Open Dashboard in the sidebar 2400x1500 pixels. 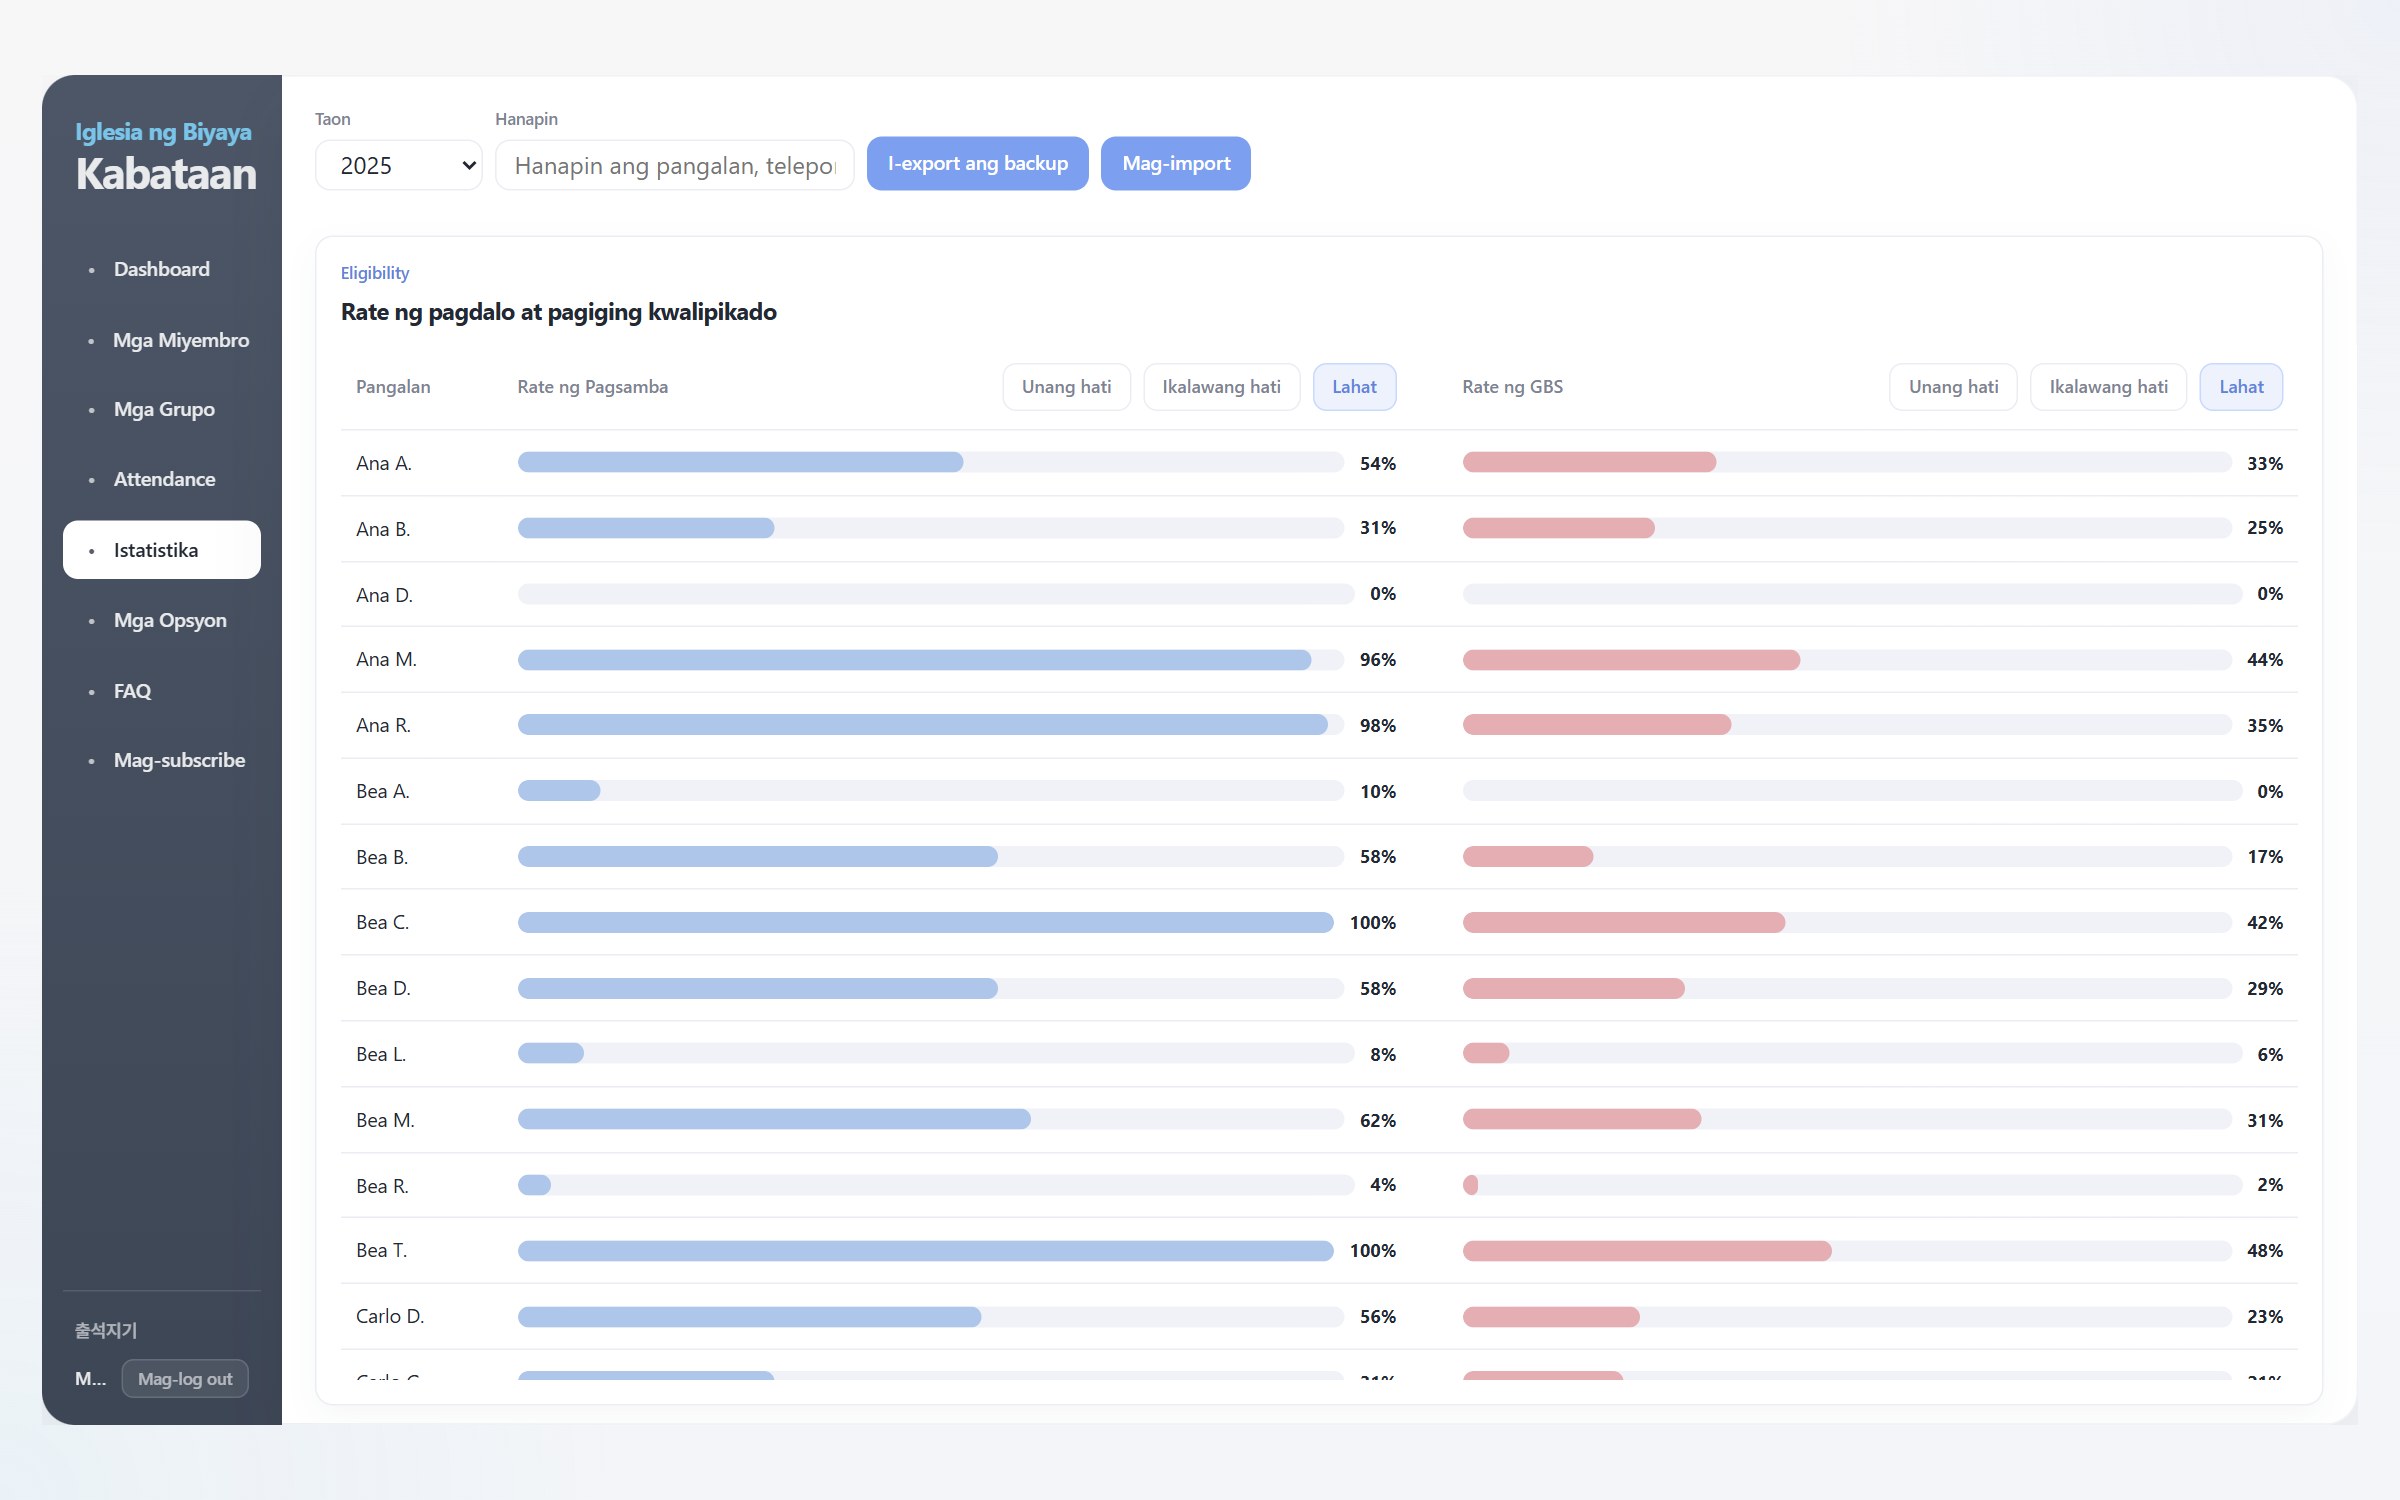[161, 269]
